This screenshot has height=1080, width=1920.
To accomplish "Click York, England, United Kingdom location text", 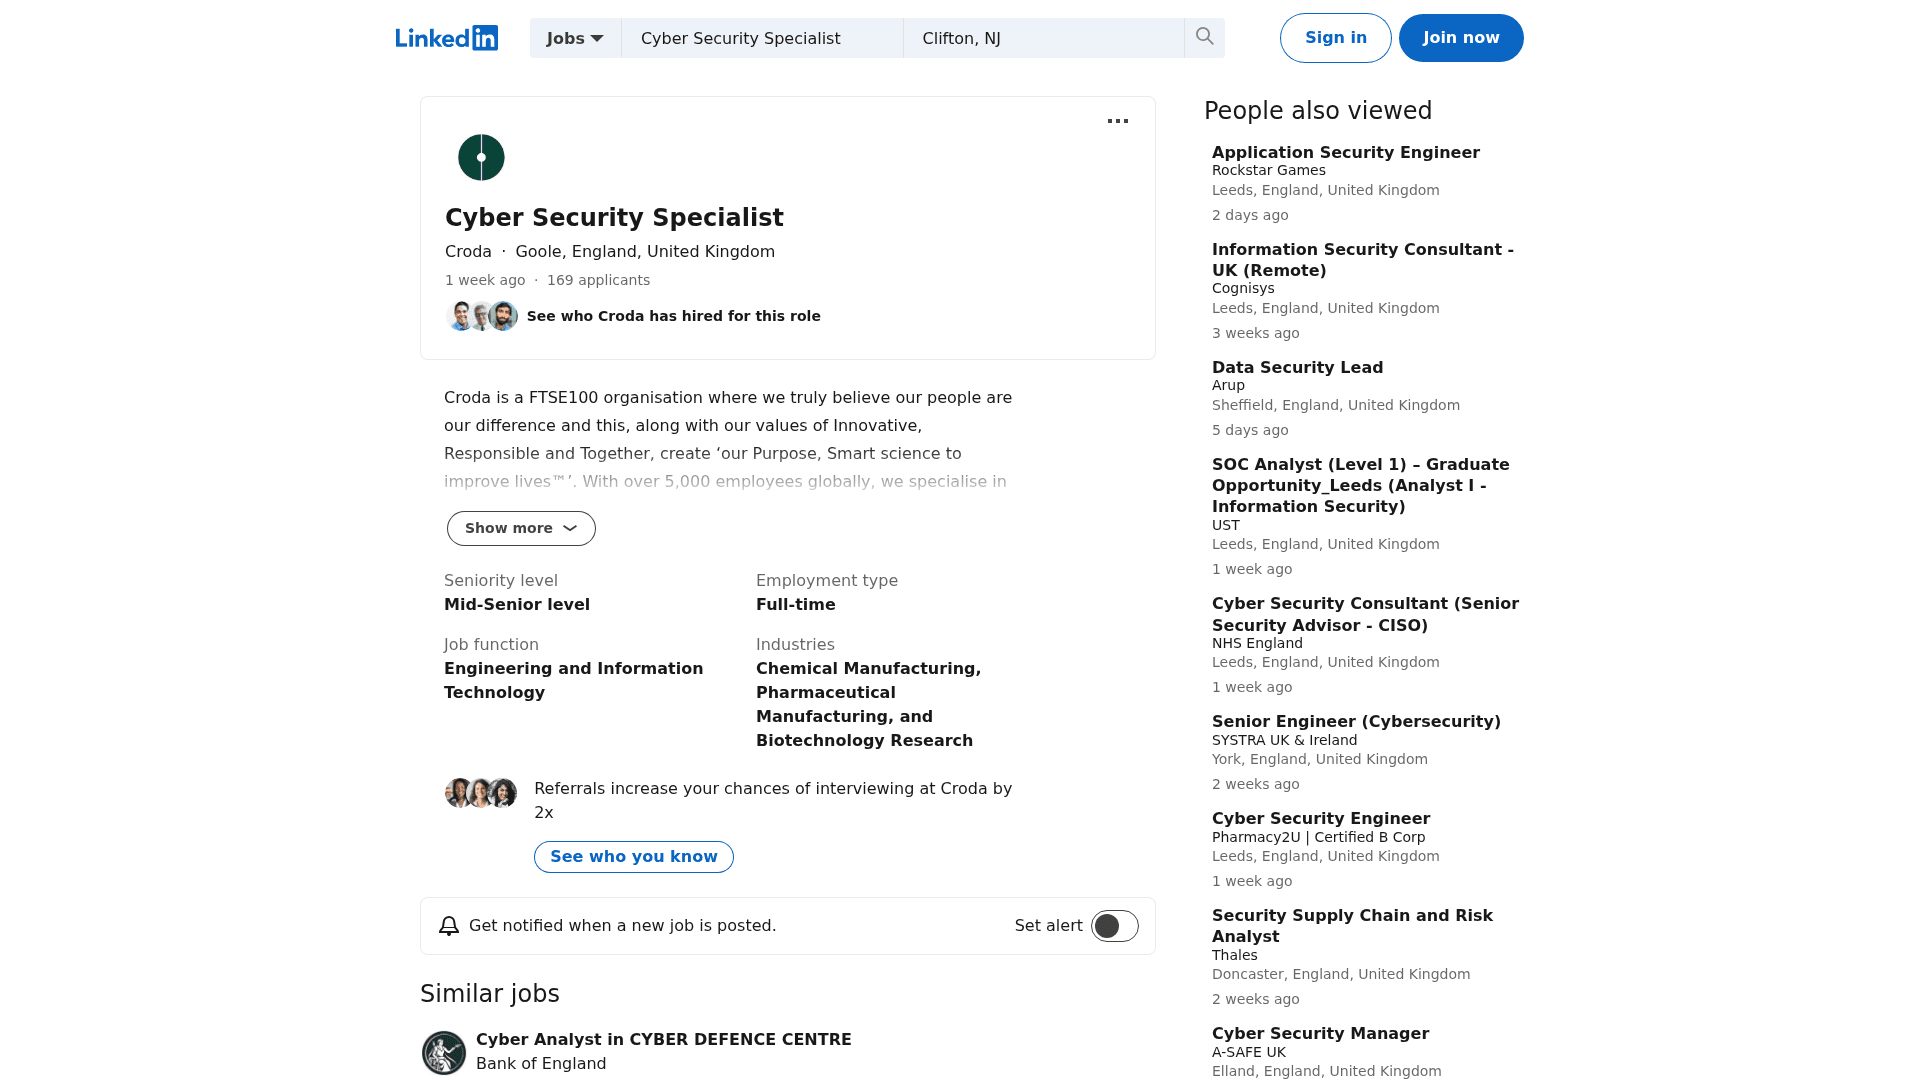I will (1320, 760).
